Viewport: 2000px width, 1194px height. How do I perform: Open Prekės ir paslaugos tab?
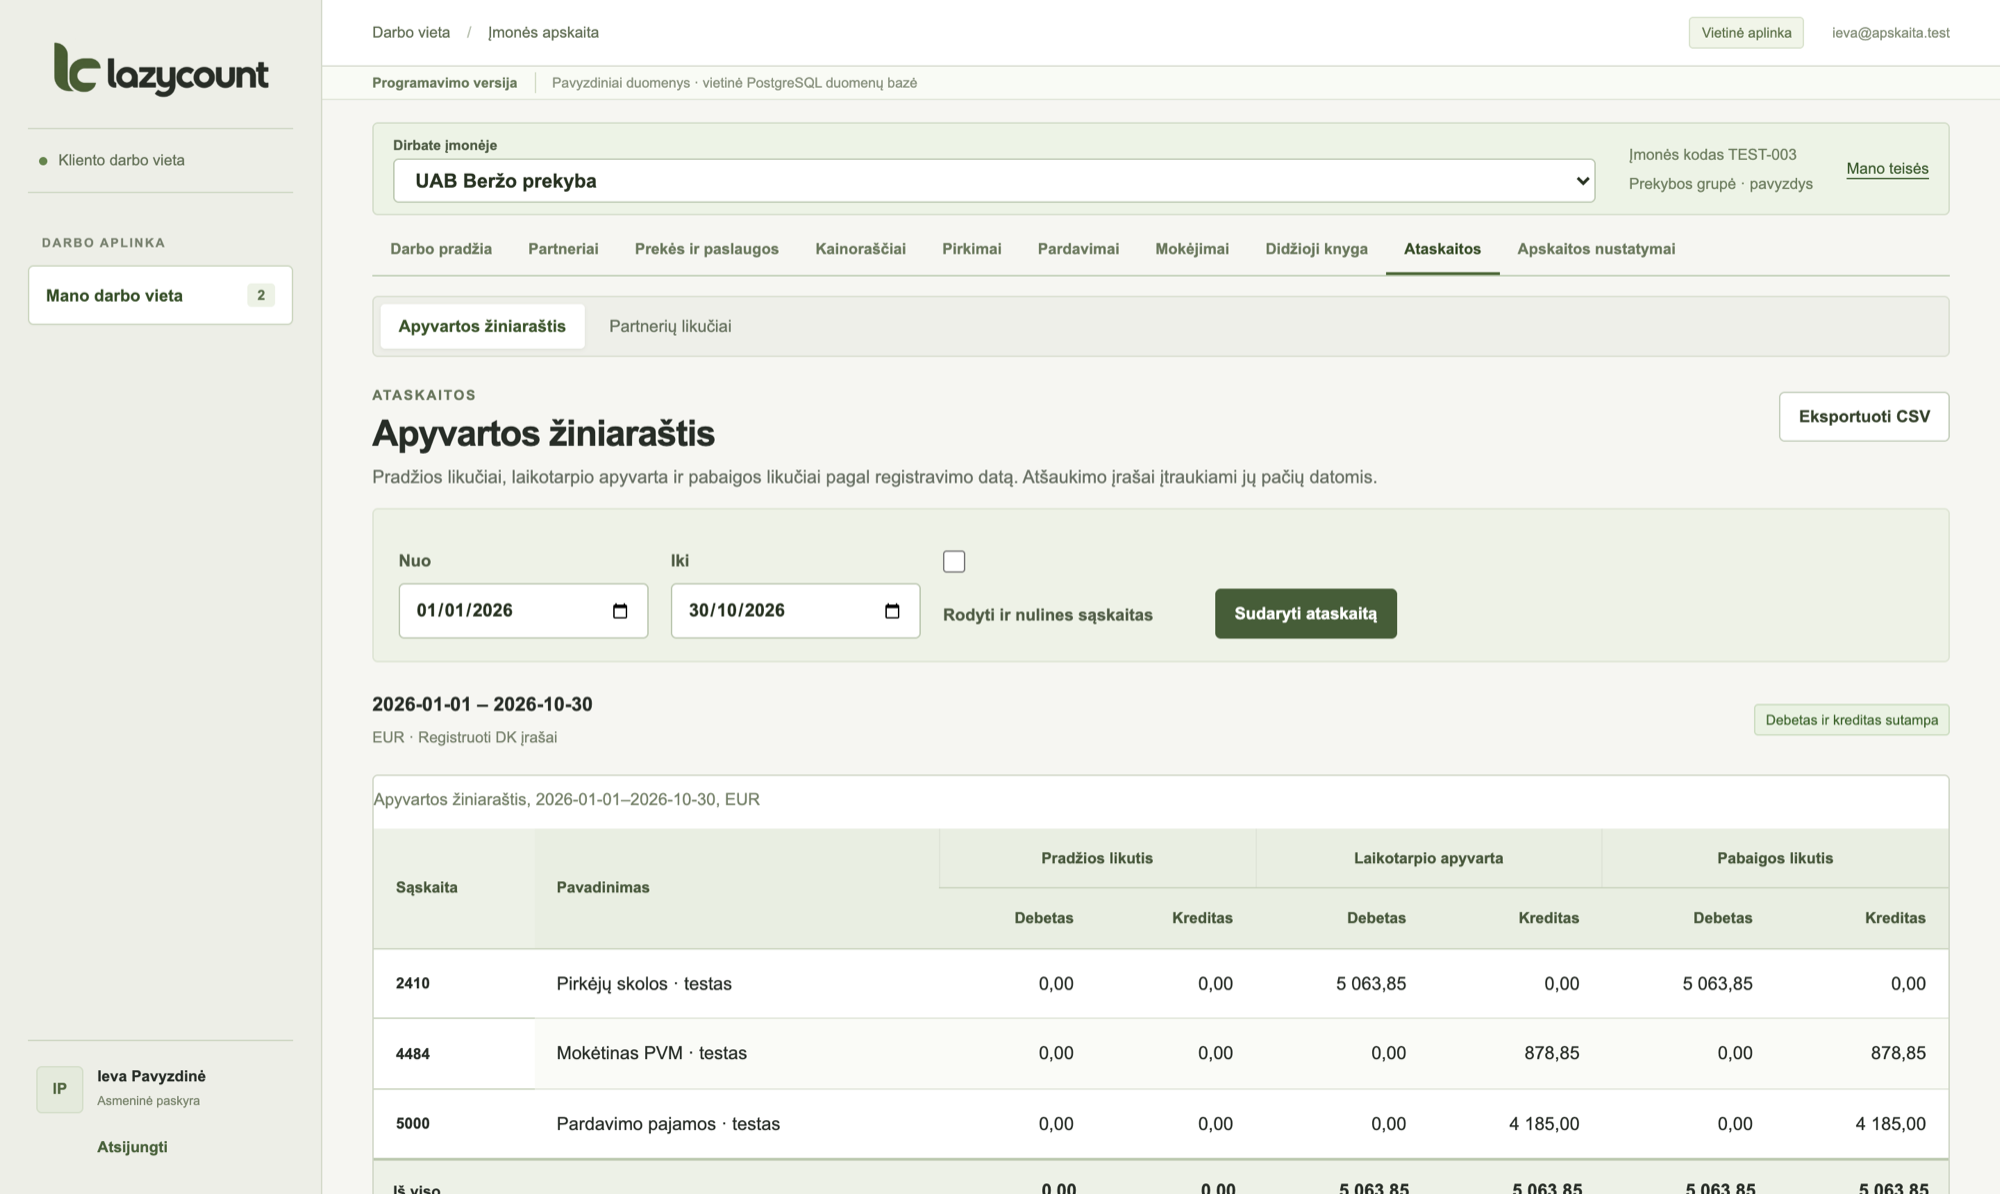706,249
